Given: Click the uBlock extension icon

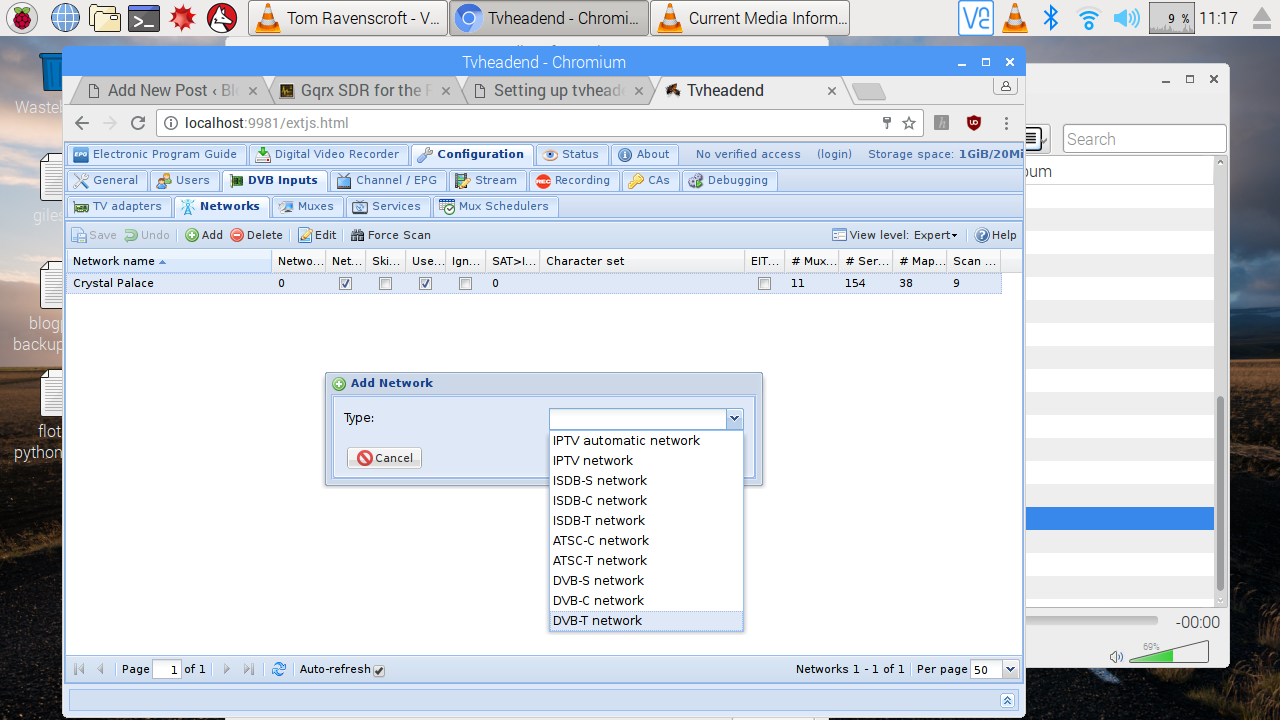Looking at the screenshot, I should click(x=973, y=123).
